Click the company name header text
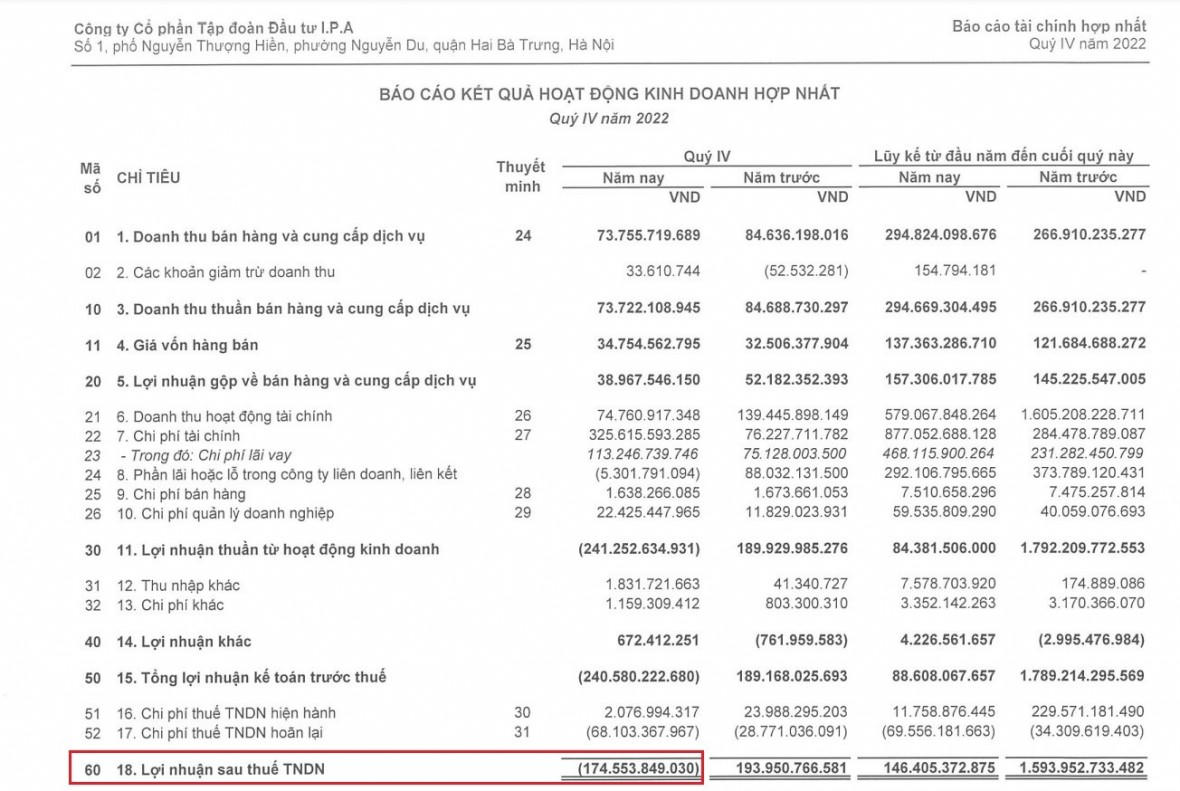Screen dimensions: 1180x791 pos(213,28)
